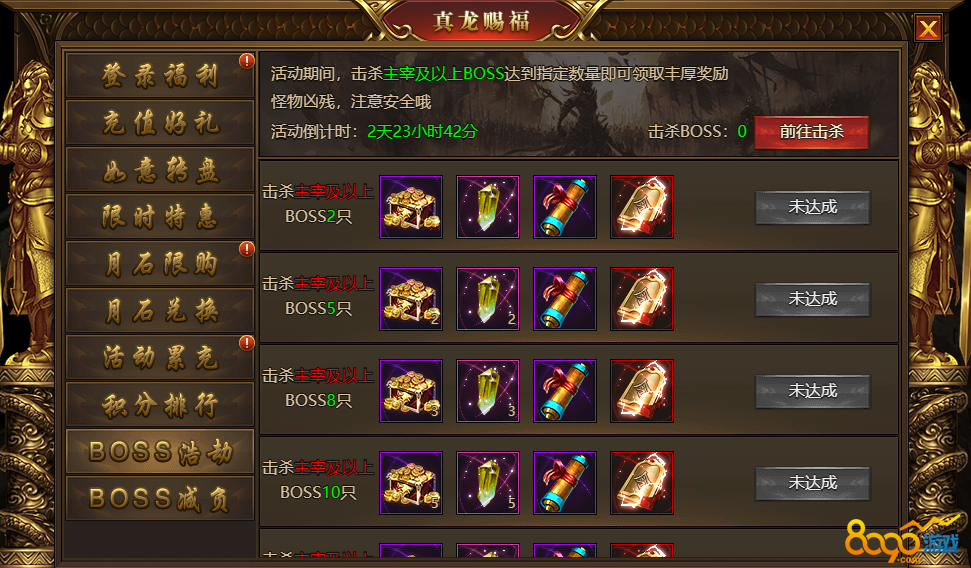Click the 前往击杀 red button
This screenshot has height=568, width=971.
[x=811, y=132]
